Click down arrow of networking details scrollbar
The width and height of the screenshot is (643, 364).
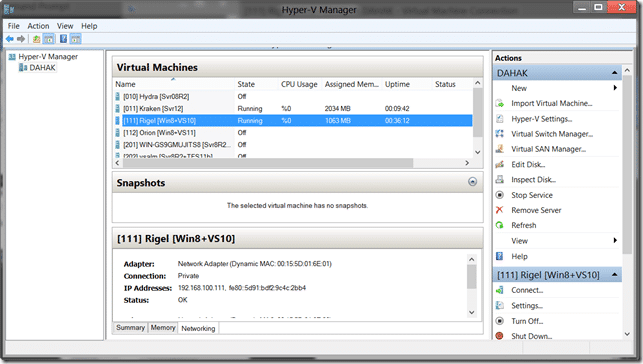click(472, 312)
